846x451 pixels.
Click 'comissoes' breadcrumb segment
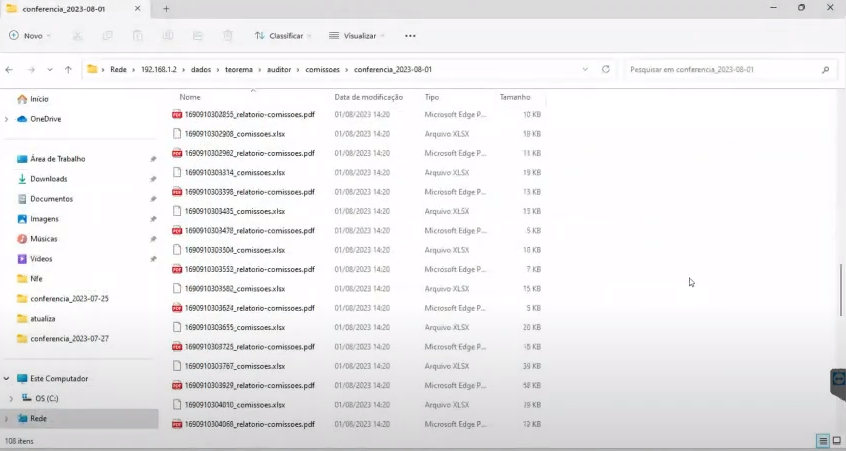[x=323, y=70]
